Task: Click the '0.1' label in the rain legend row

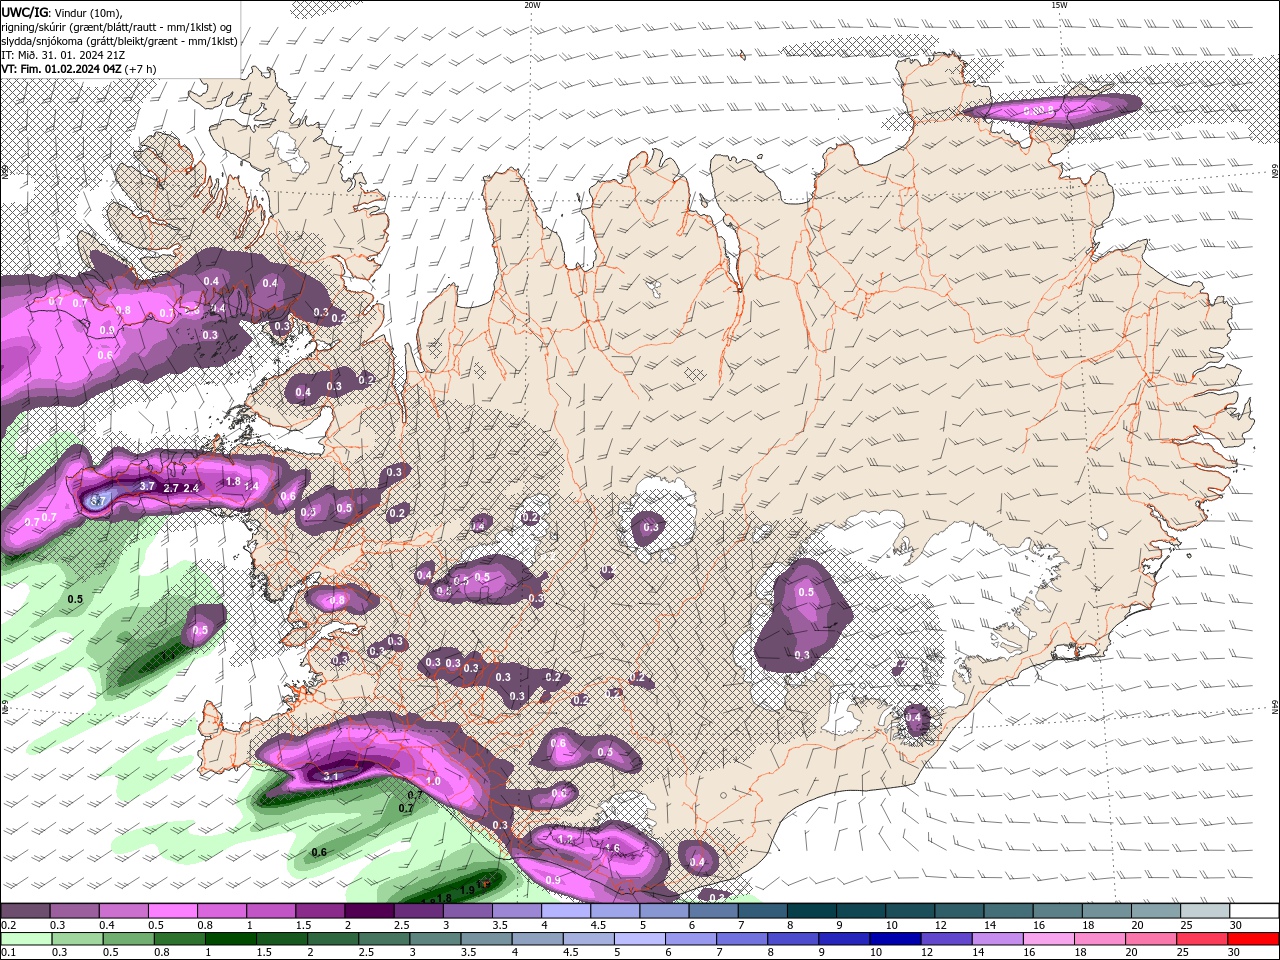Action: (x=8, y=953)
